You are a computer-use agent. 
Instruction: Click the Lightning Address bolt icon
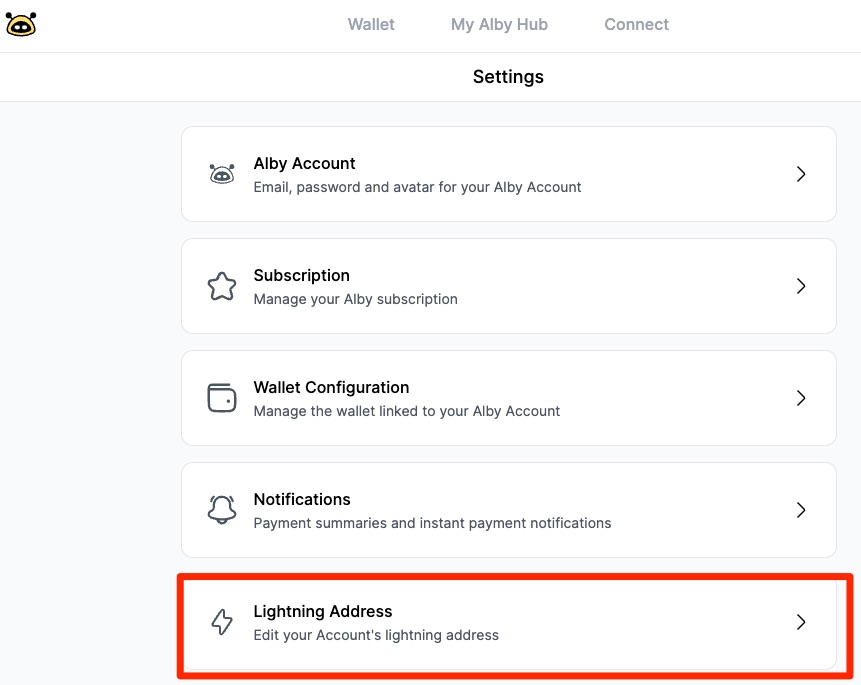click(222, 622)
